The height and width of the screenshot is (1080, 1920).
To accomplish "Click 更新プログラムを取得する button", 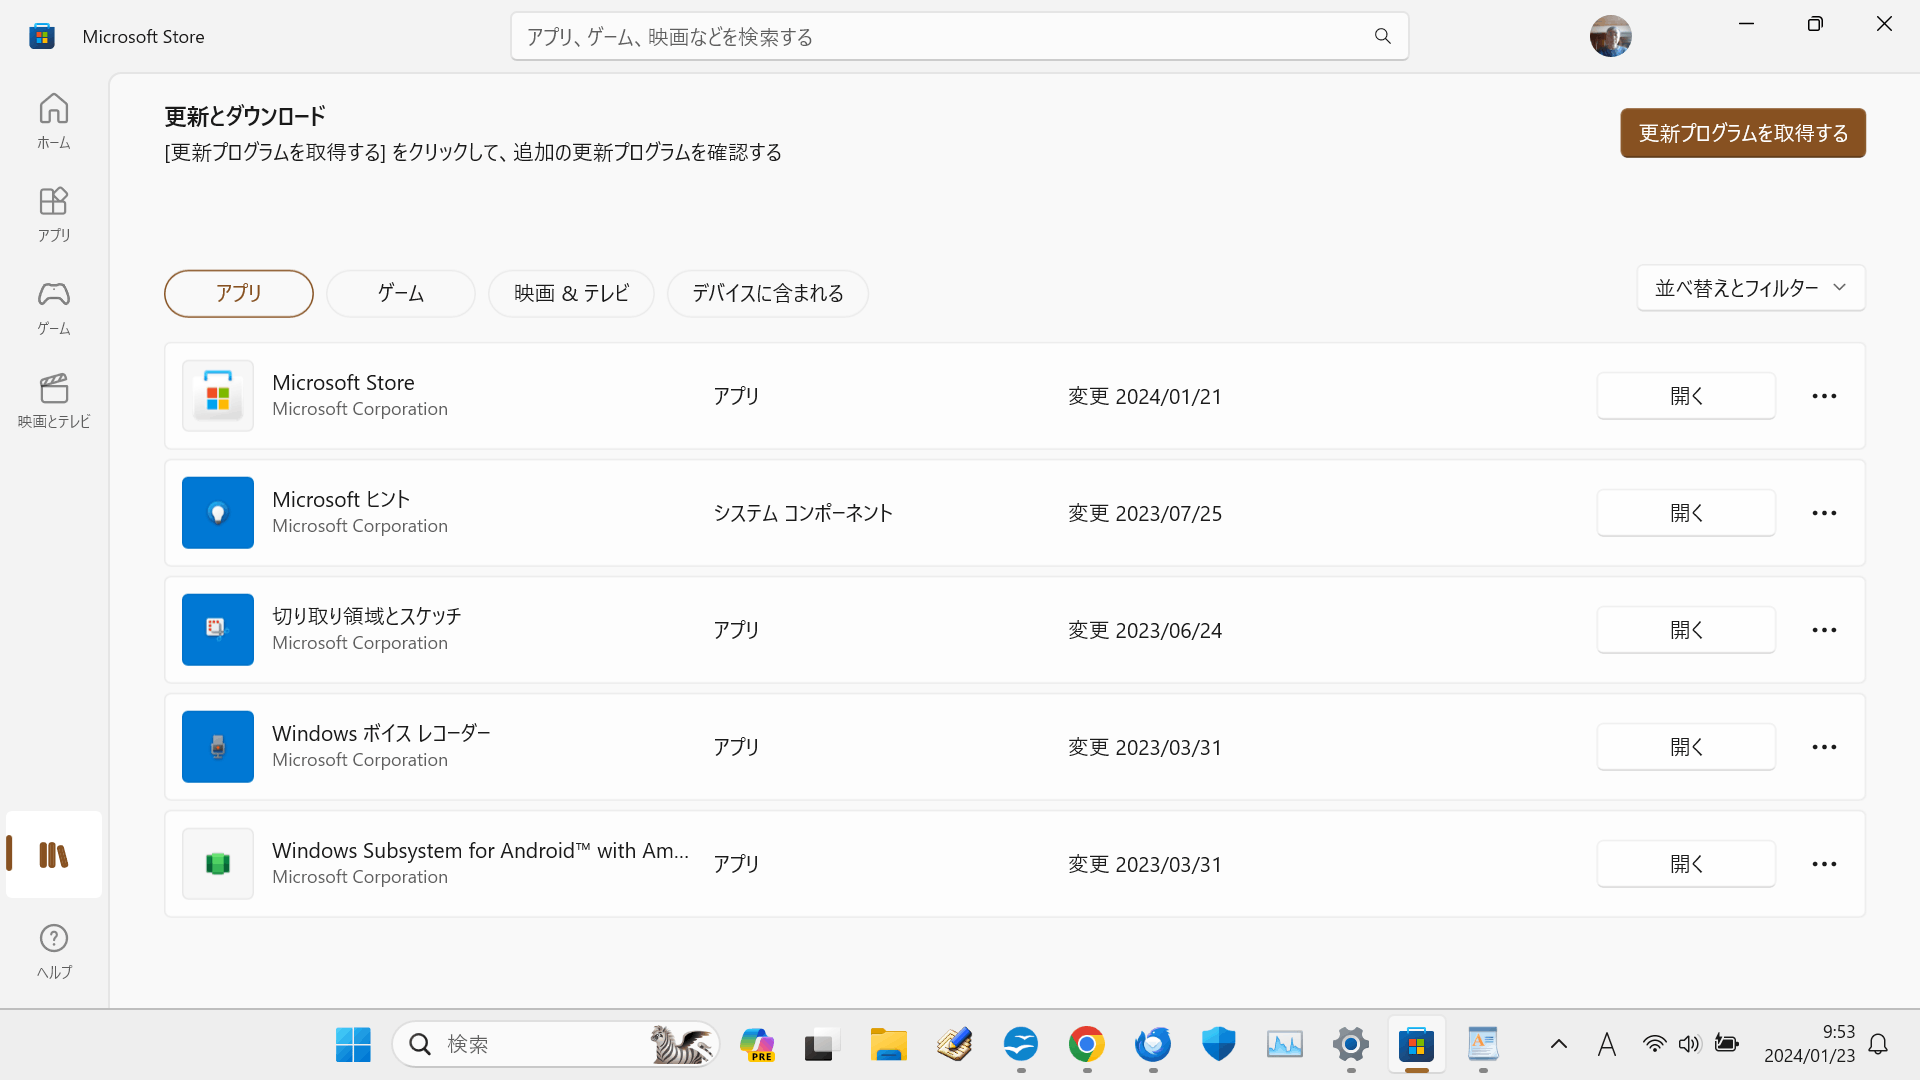I will [x=1742, y=133].
